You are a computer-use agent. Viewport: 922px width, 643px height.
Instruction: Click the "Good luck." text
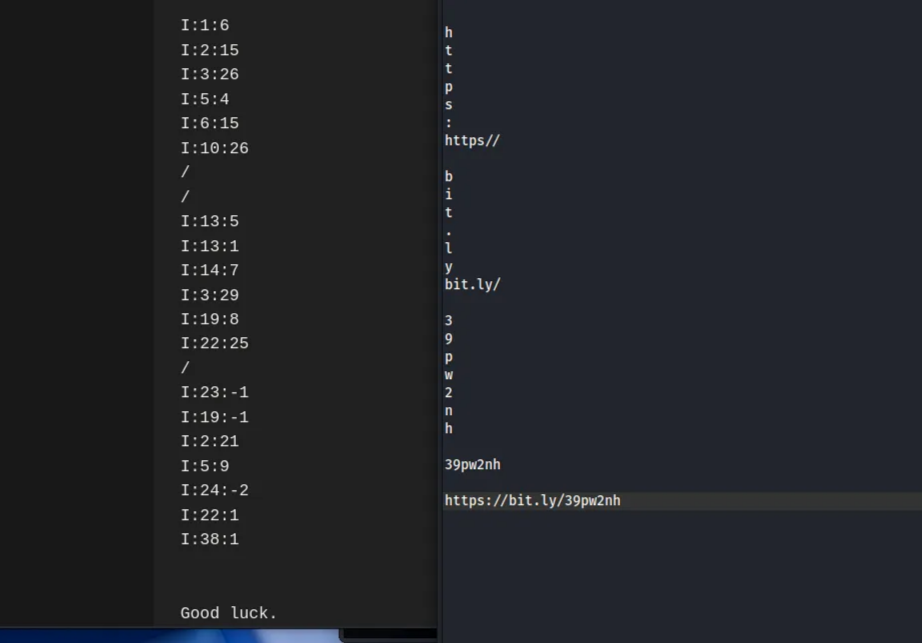(x=228, y=613)
